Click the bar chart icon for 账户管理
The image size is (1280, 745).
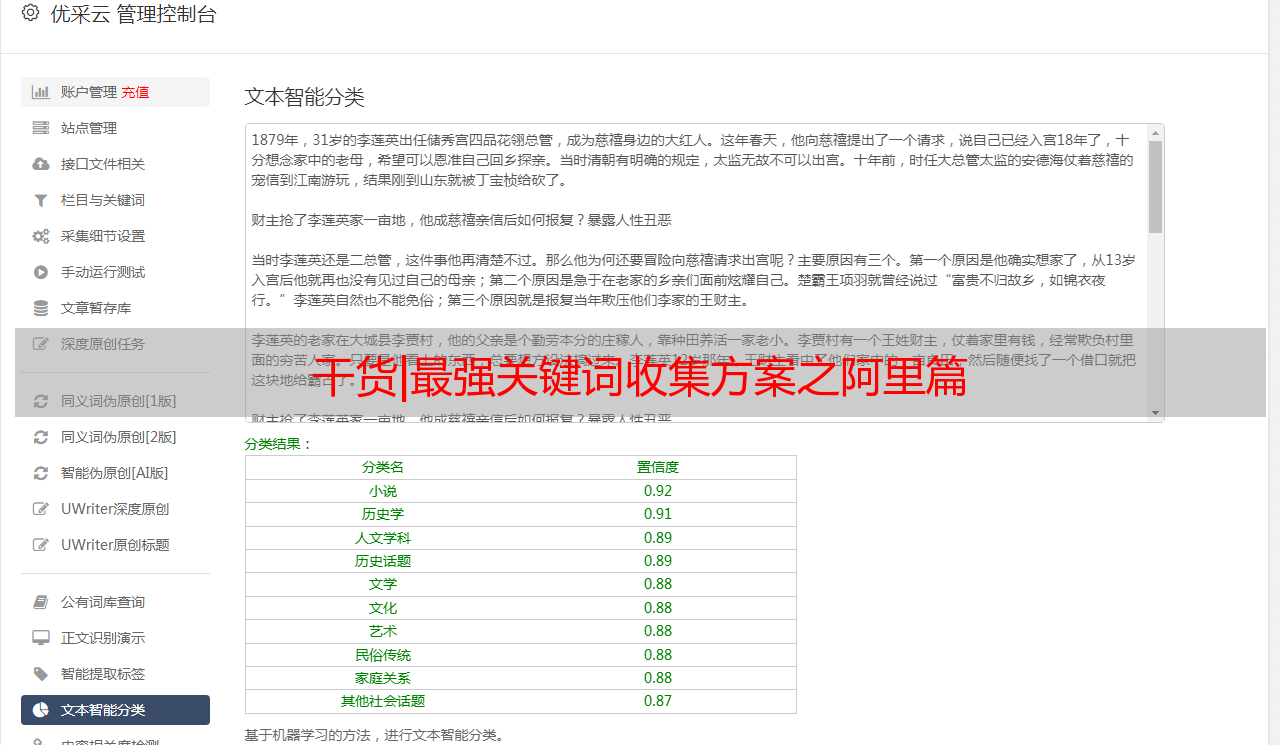[41, 92]
